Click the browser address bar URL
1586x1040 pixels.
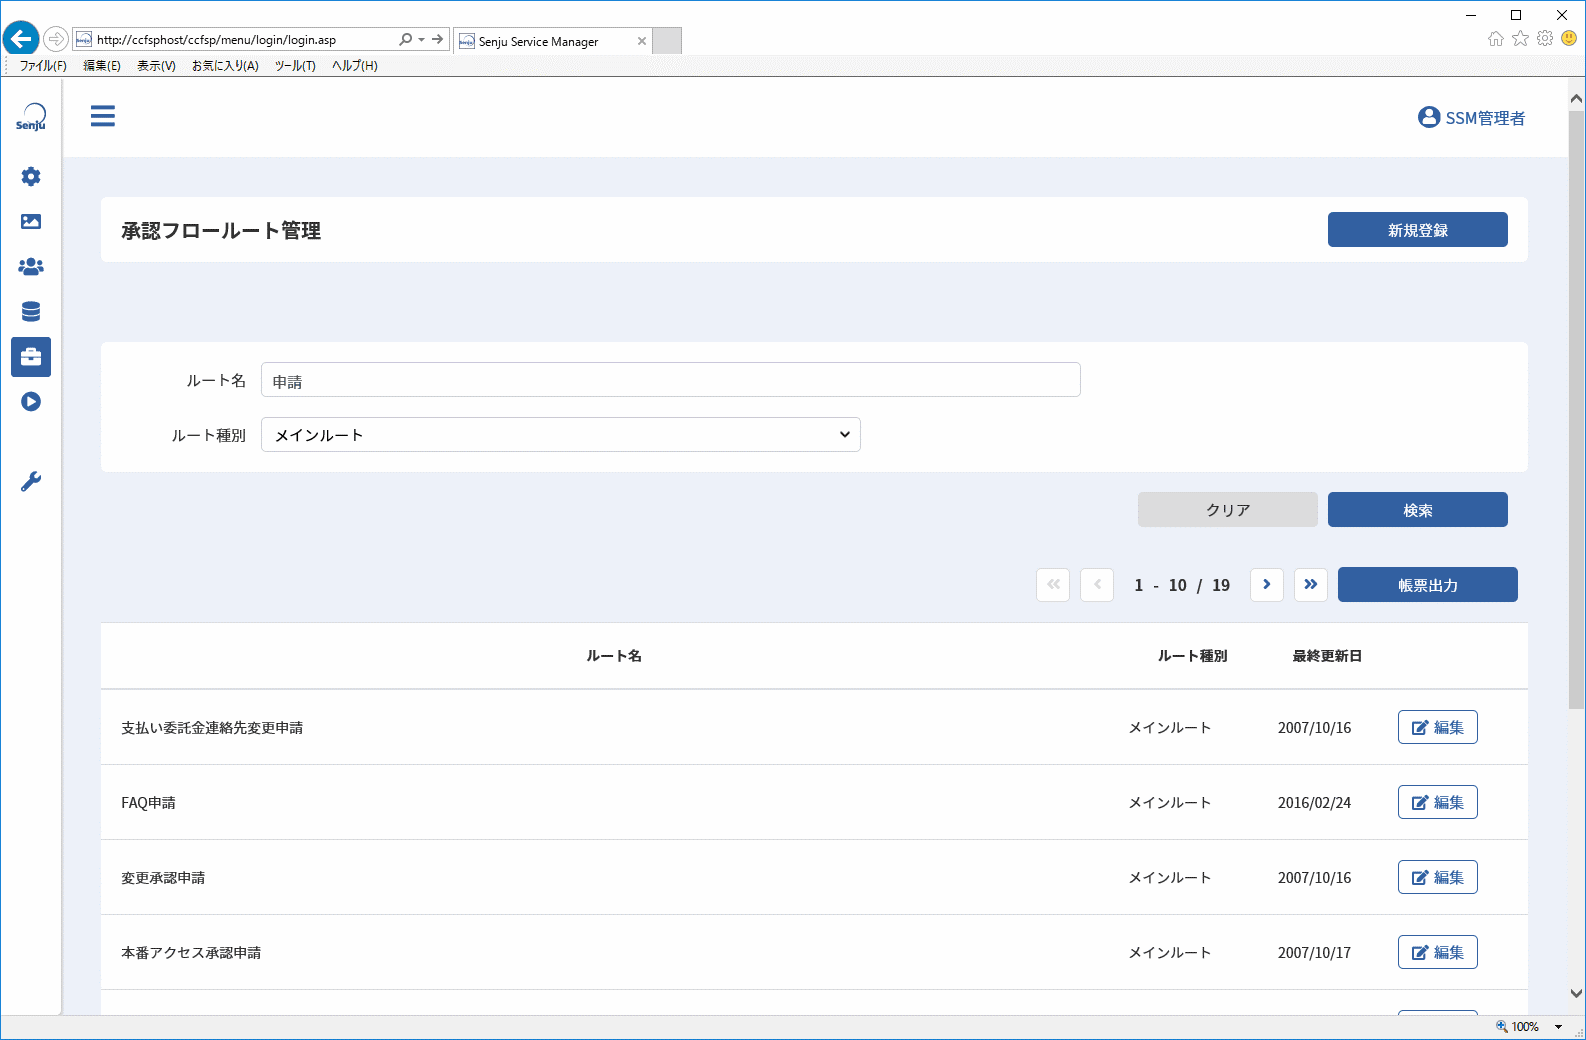tap(216, 40)
